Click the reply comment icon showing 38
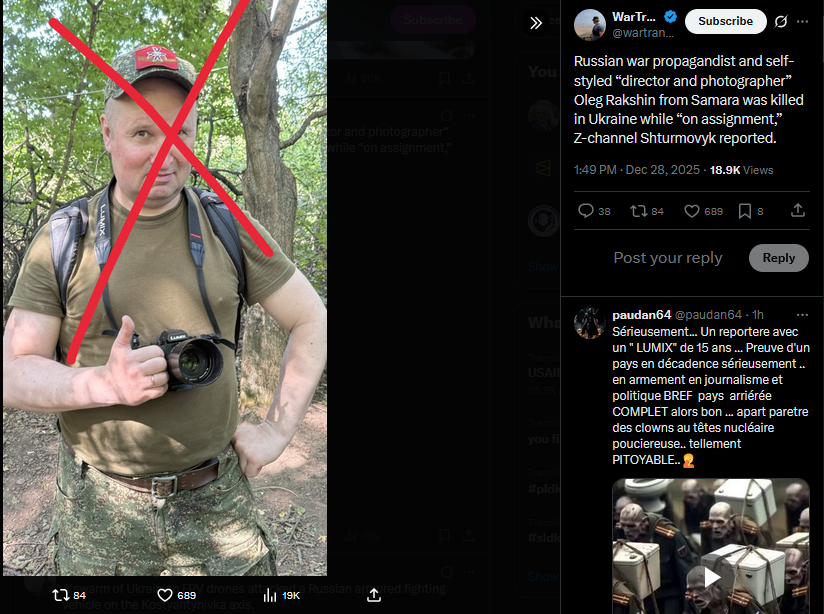 click(594, 211)
